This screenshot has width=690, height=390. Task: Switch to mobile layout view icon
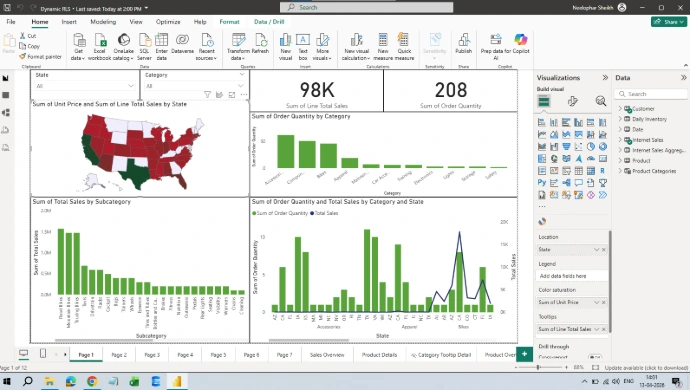click(43, 353)
